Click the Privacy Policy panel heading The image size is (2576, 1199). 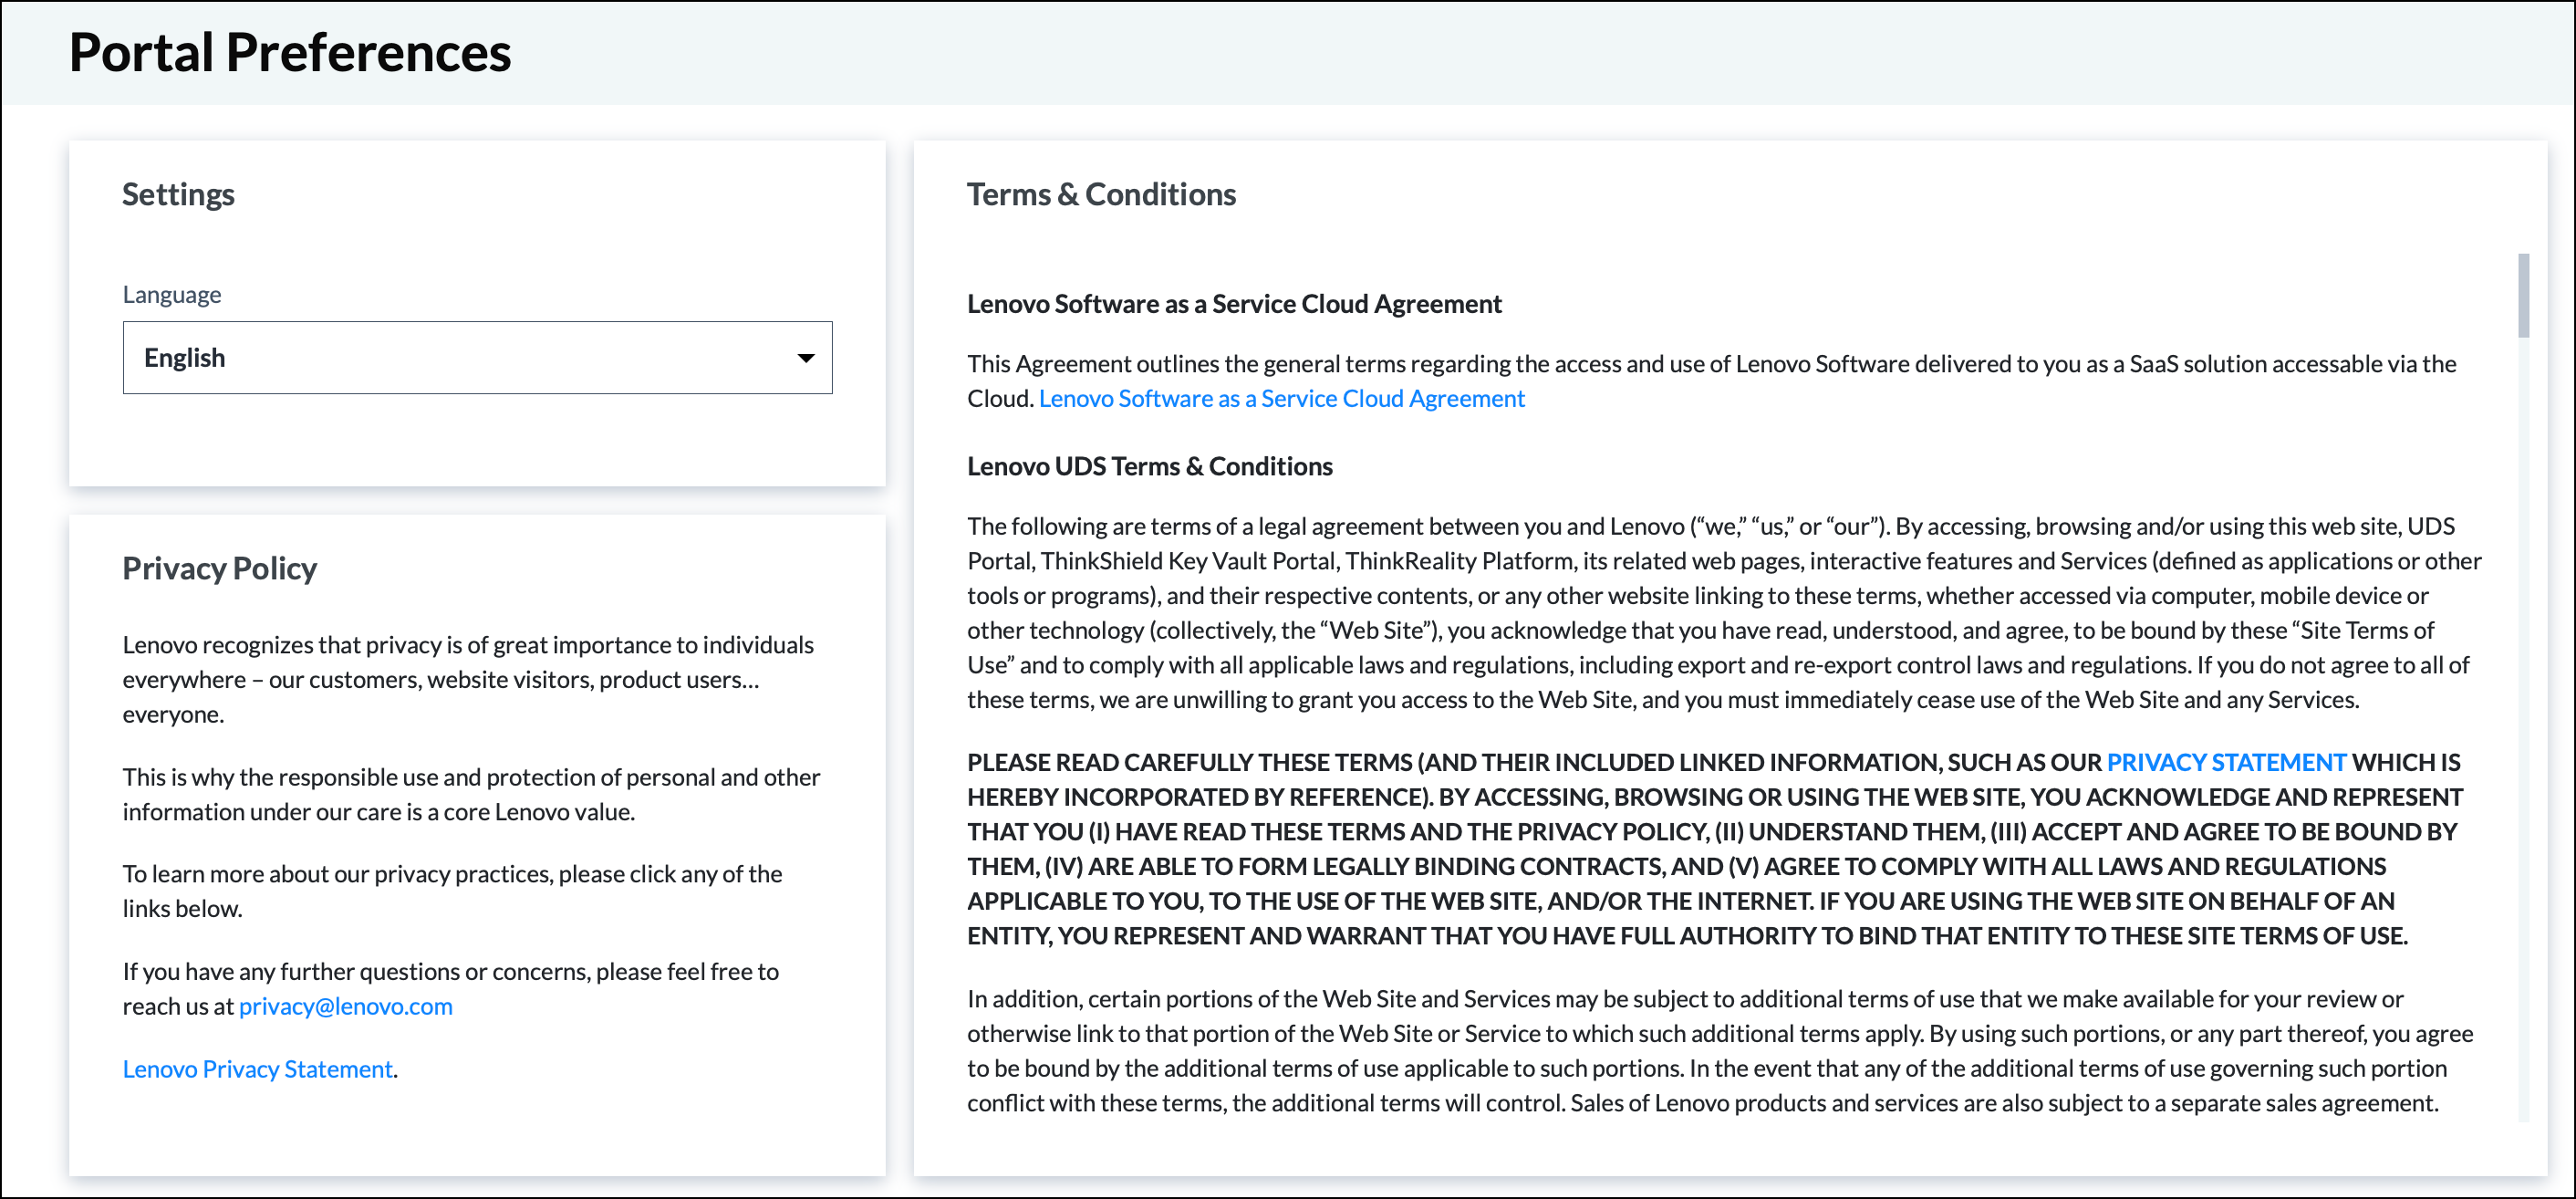[x=219, y=568]
